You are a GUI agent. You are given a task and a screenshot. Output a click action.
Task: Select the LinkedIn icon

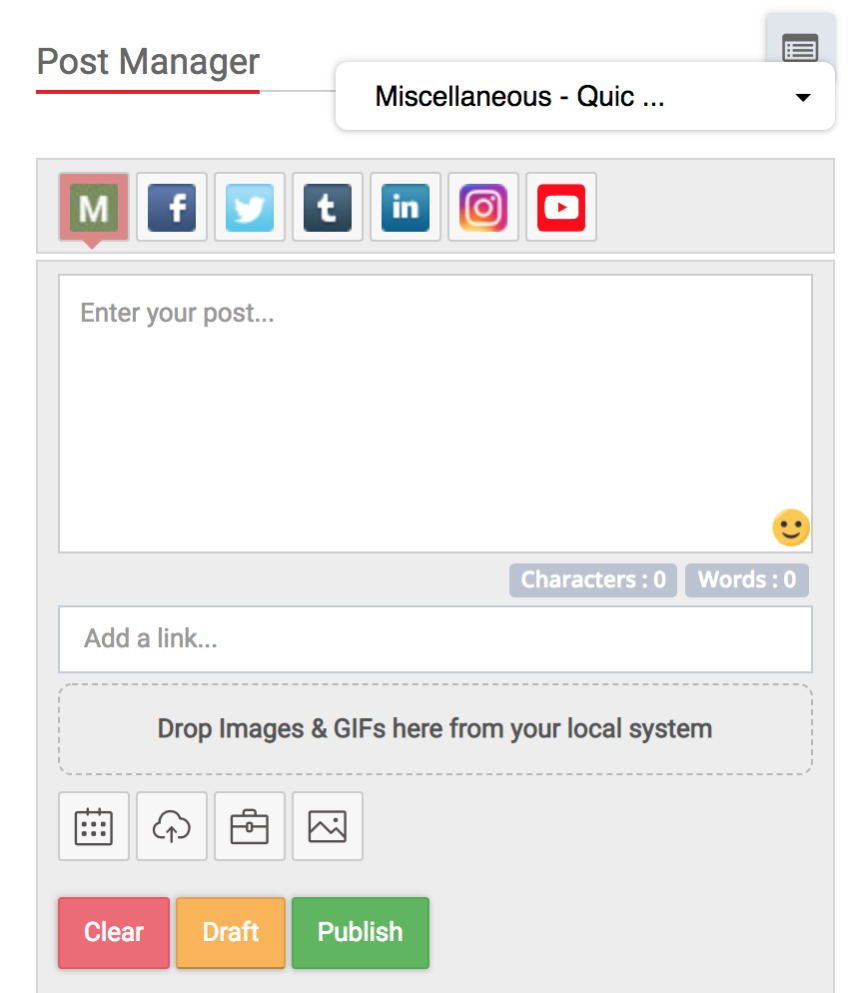click(405, 207)
